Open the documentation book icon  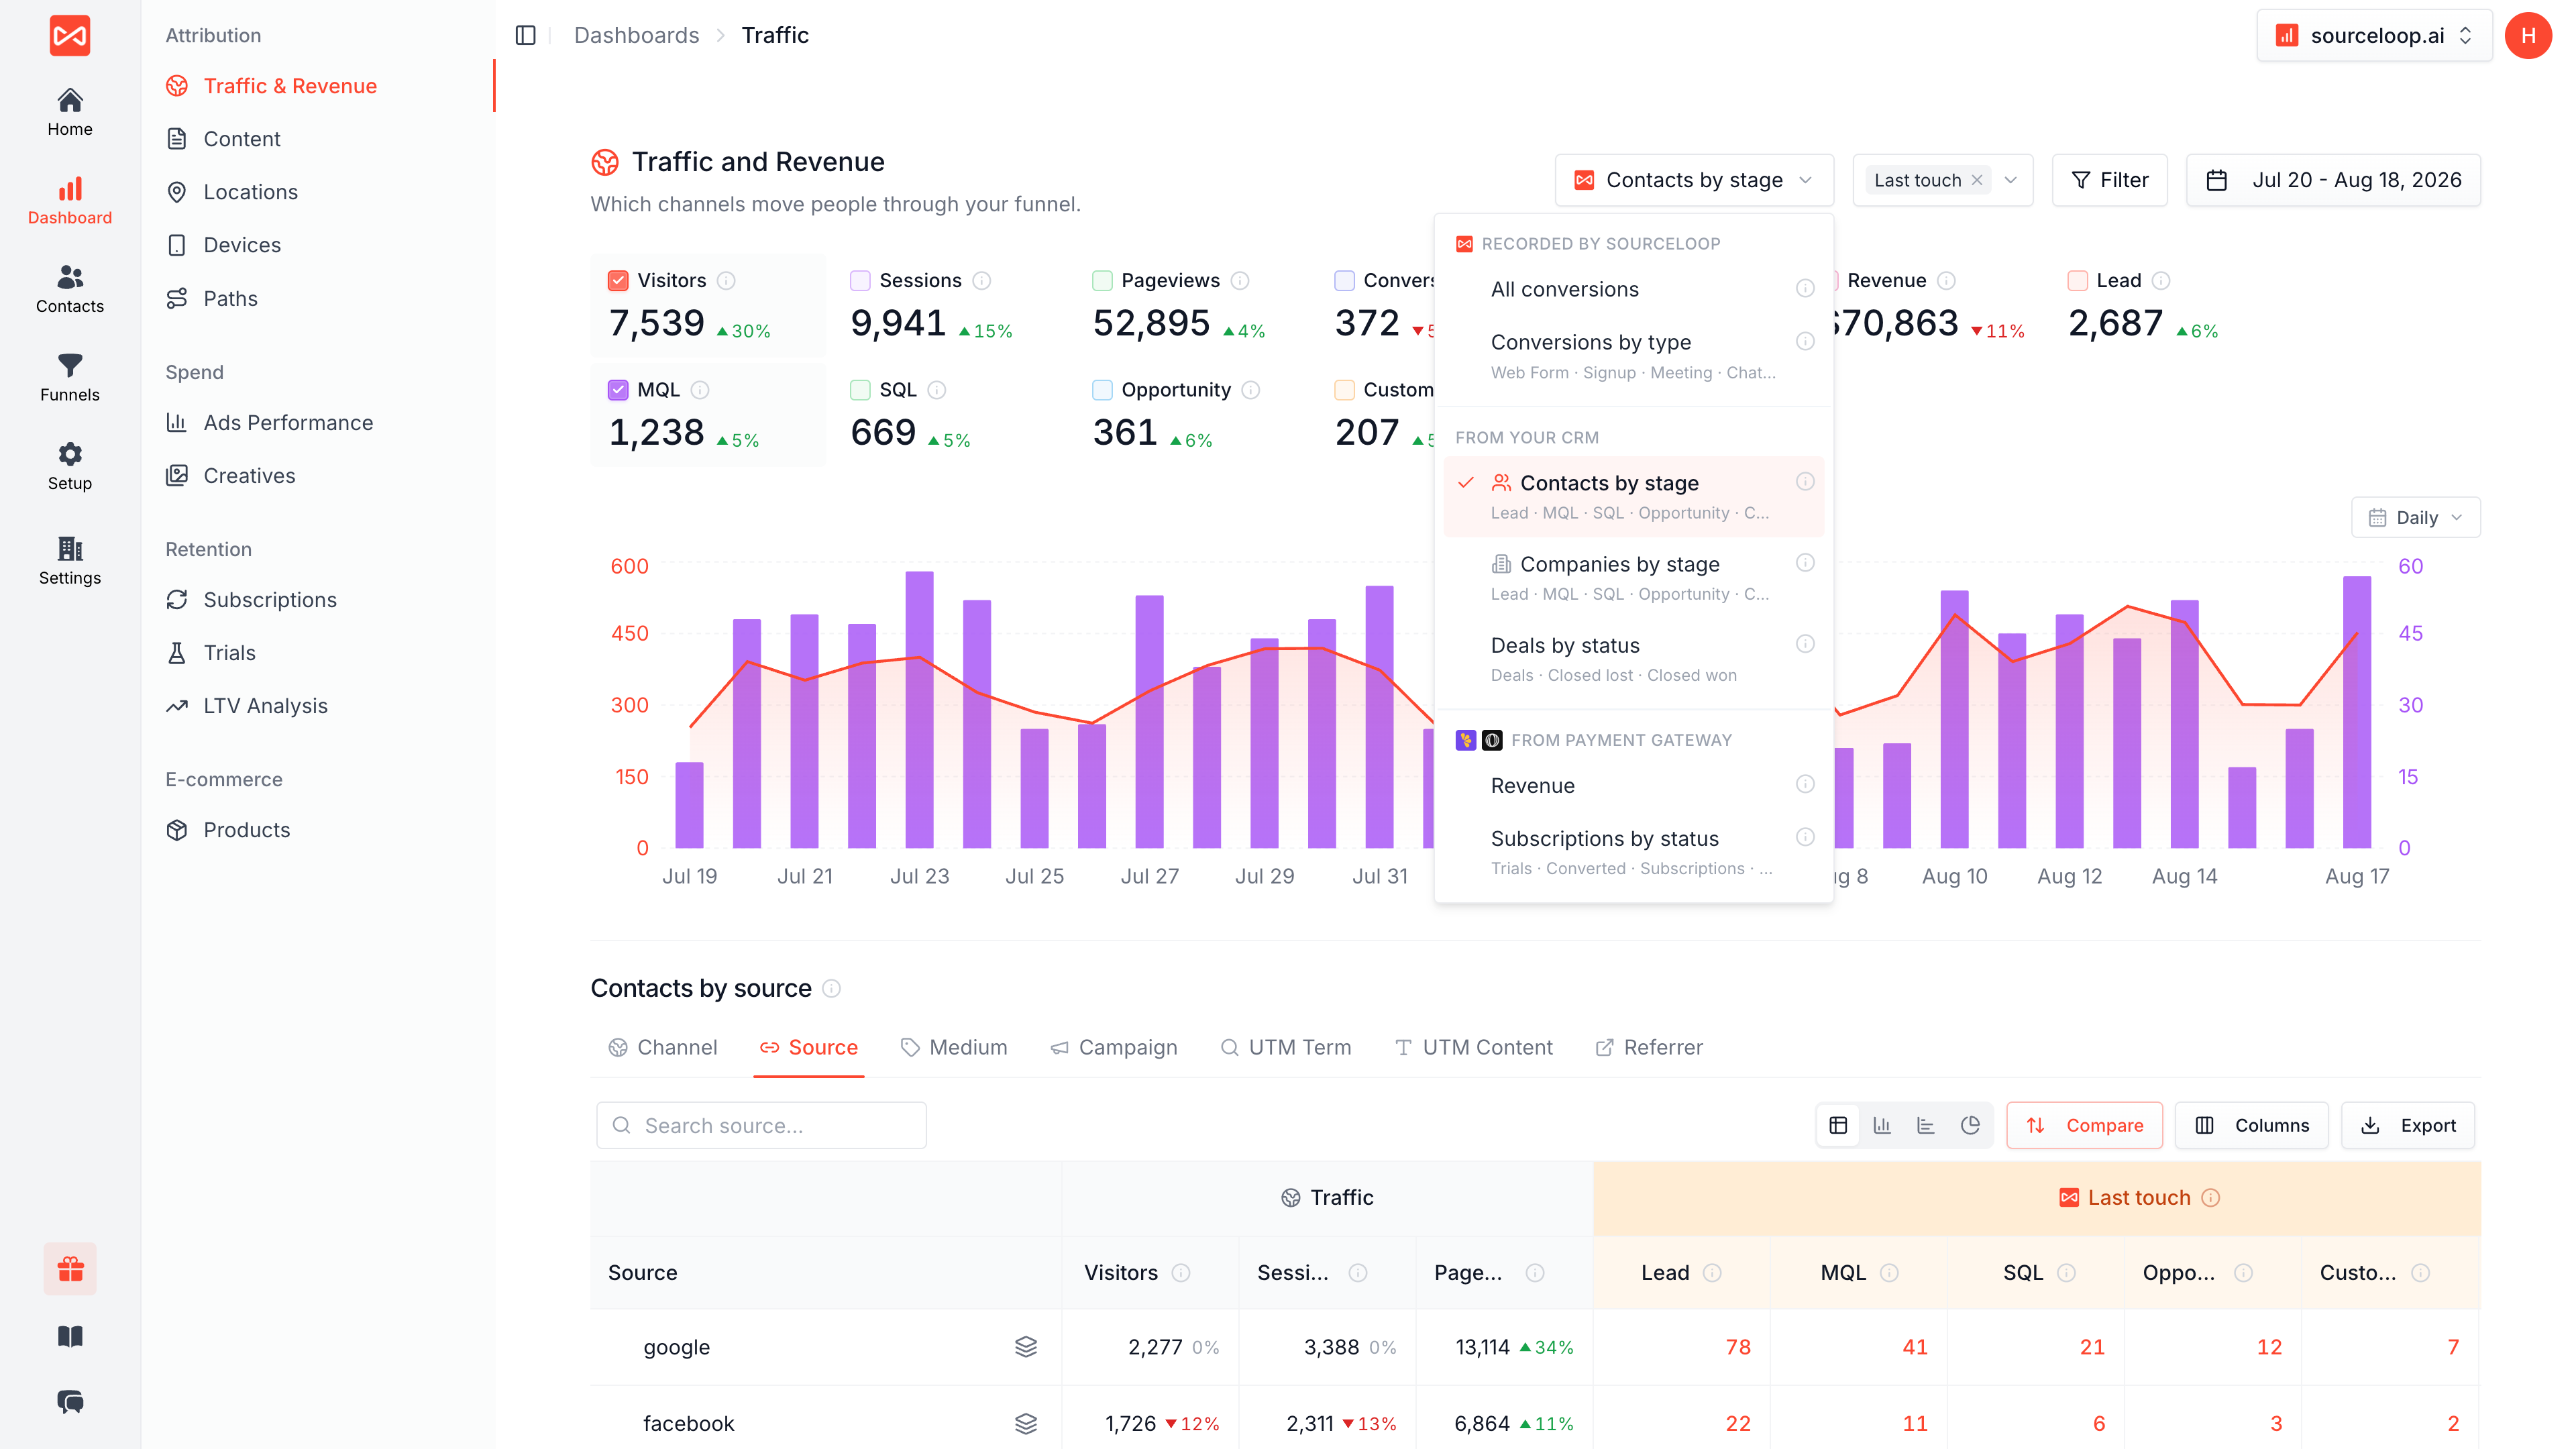[70, 1336]
